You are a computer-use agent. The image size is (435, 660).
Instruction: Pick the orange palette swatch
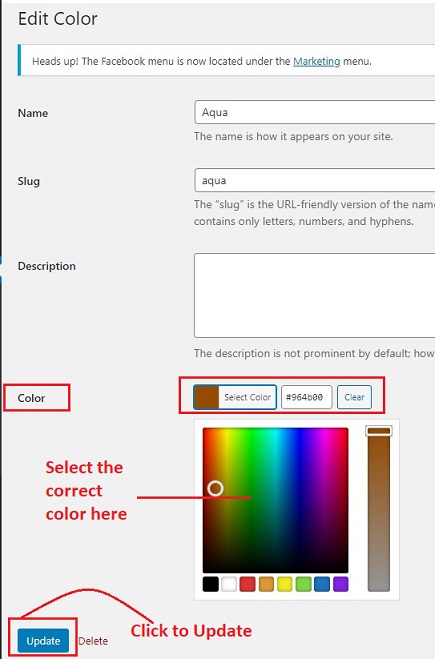click(266, 584)
